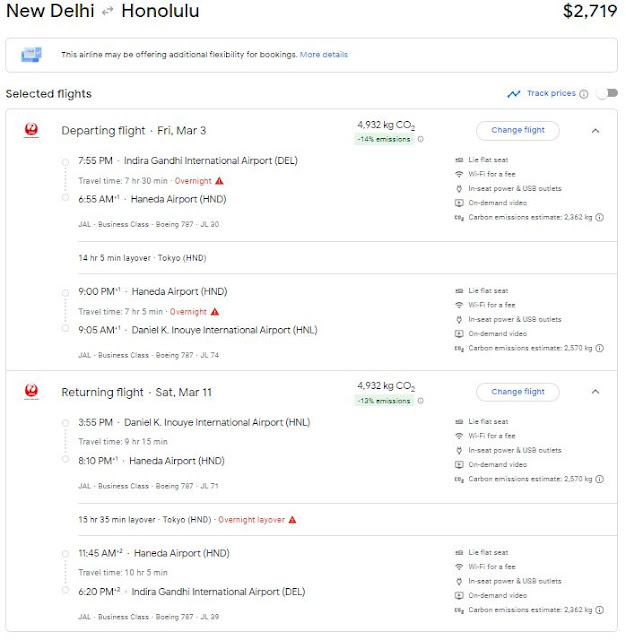Click Change flight for returning flight
This screenshot has height=640, width=626.
(x=517, y=392)
